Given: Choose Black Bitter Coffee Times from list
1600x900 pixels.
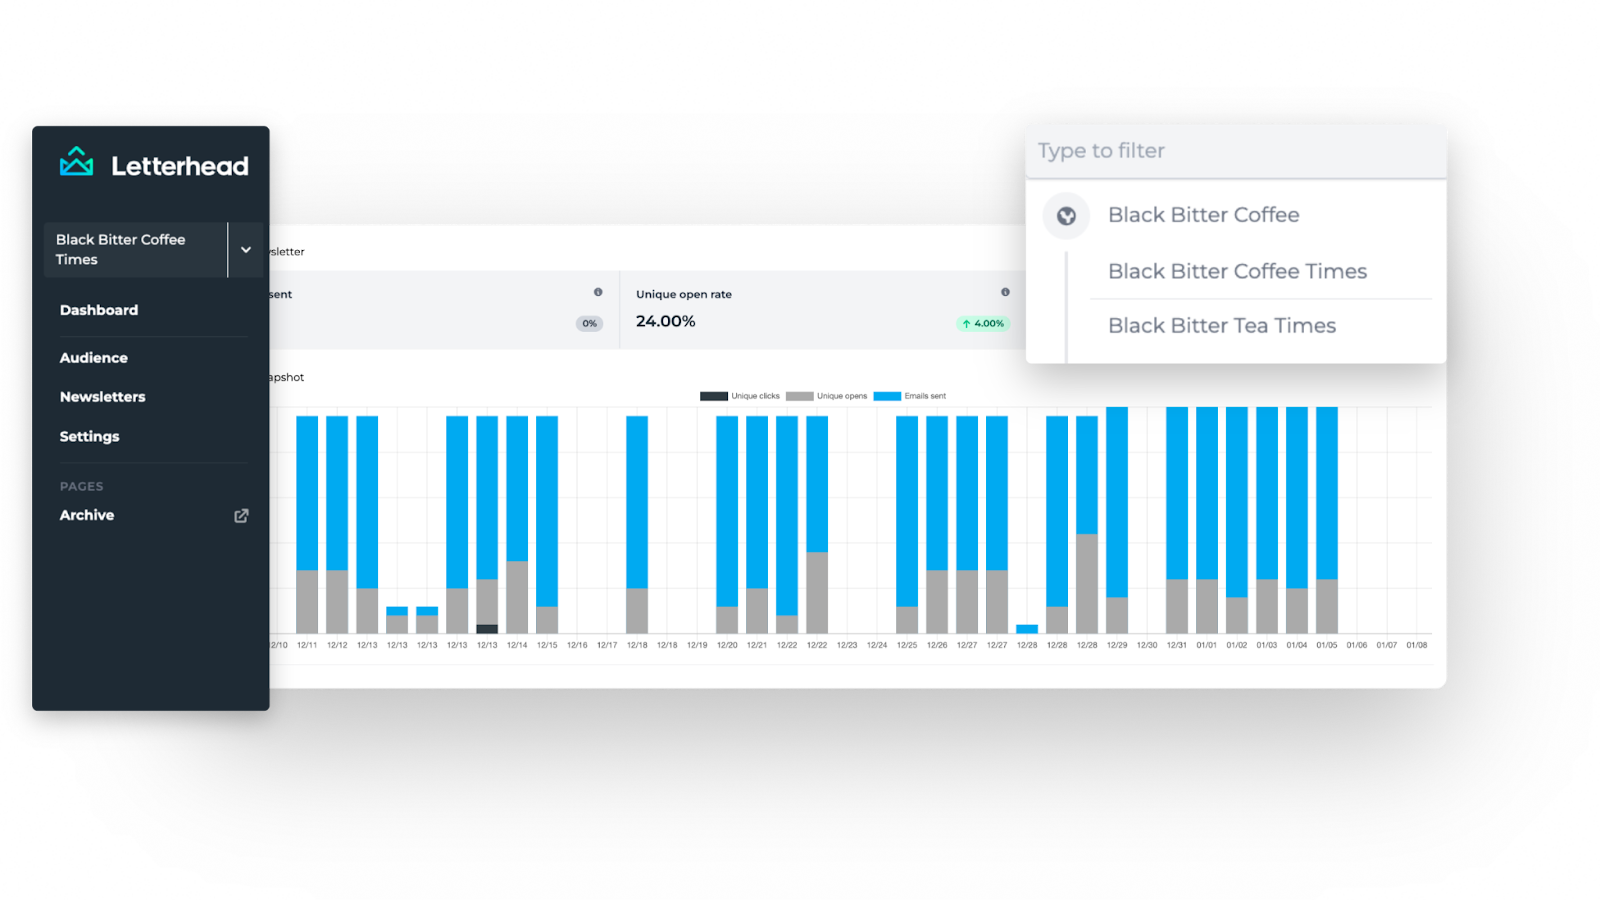Looking at the screenshot, I should pyautogui.click(x=1237, y=271).
